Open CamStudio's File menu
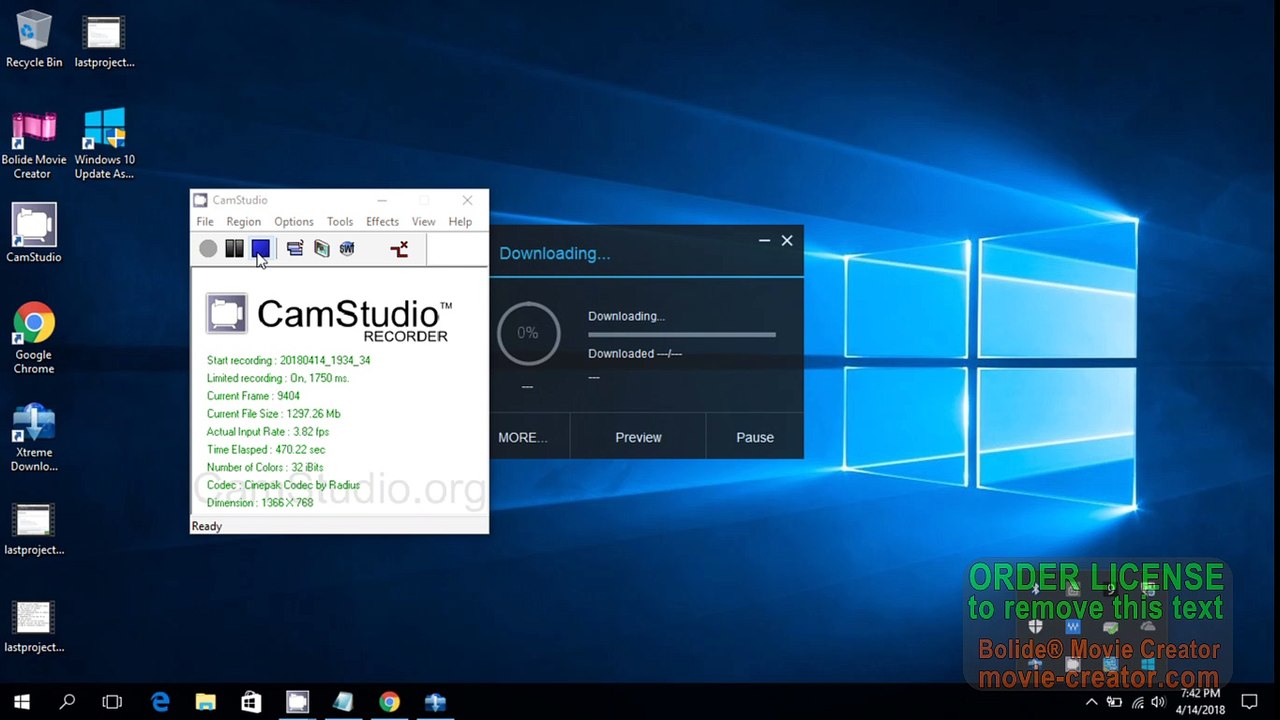 (205, 222)
